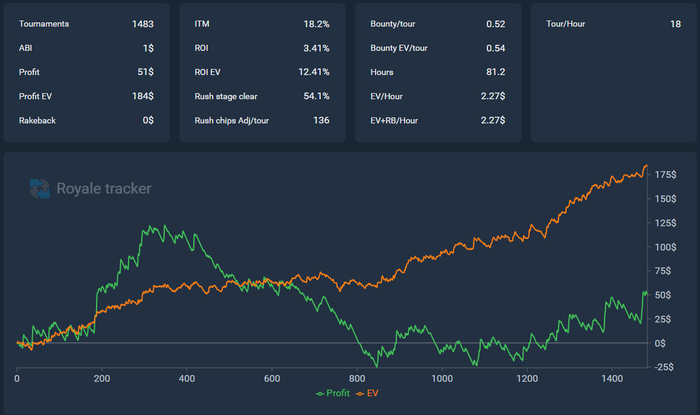
Task: Click the Bounty EV/tour label
Action: [400, 47]
